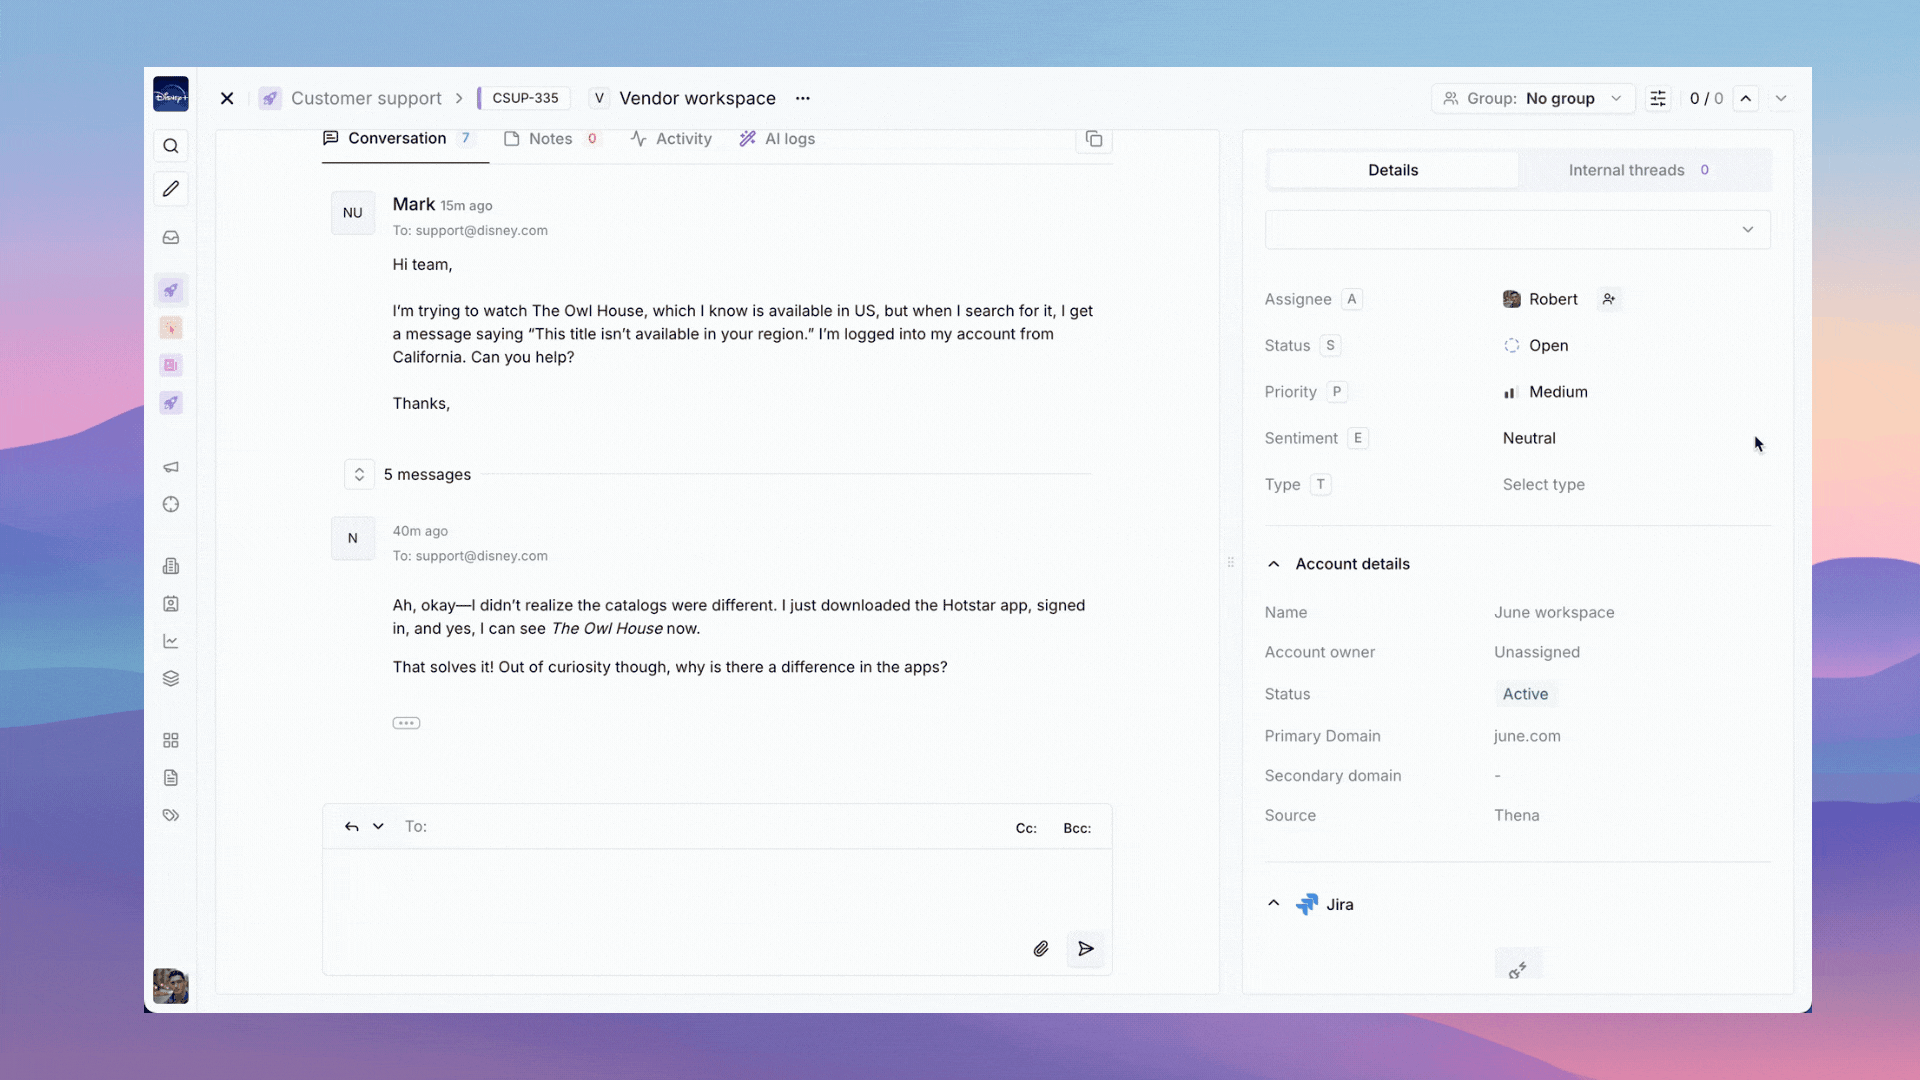The width and height of the screenshot is (1920, 1080).
Task: Click the Jira link issue icon
Action: (x=1517, y=969)
